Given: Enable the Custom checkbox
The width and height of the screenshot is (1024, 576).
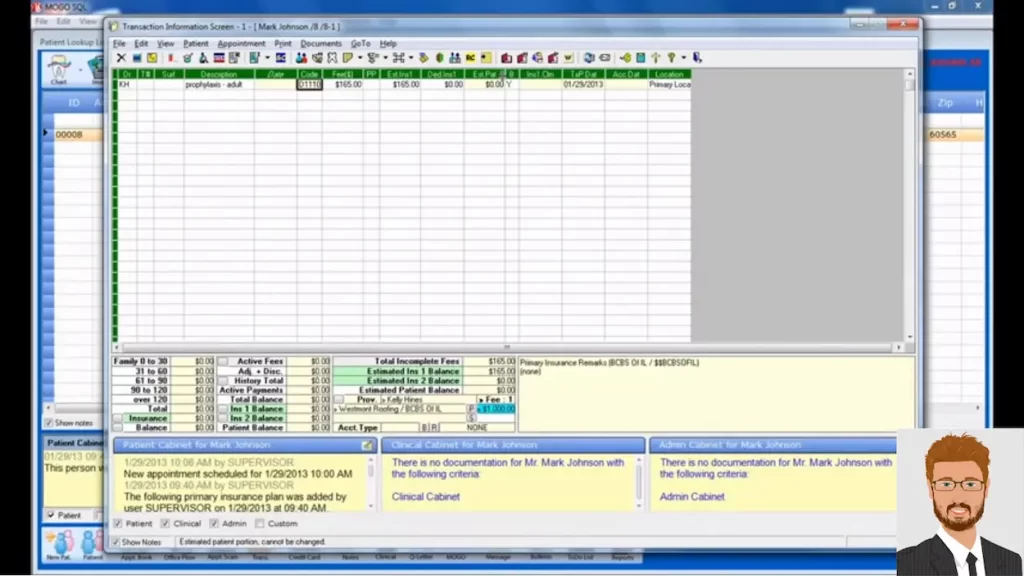Looking at the screenshot, I should coord(259,523).
